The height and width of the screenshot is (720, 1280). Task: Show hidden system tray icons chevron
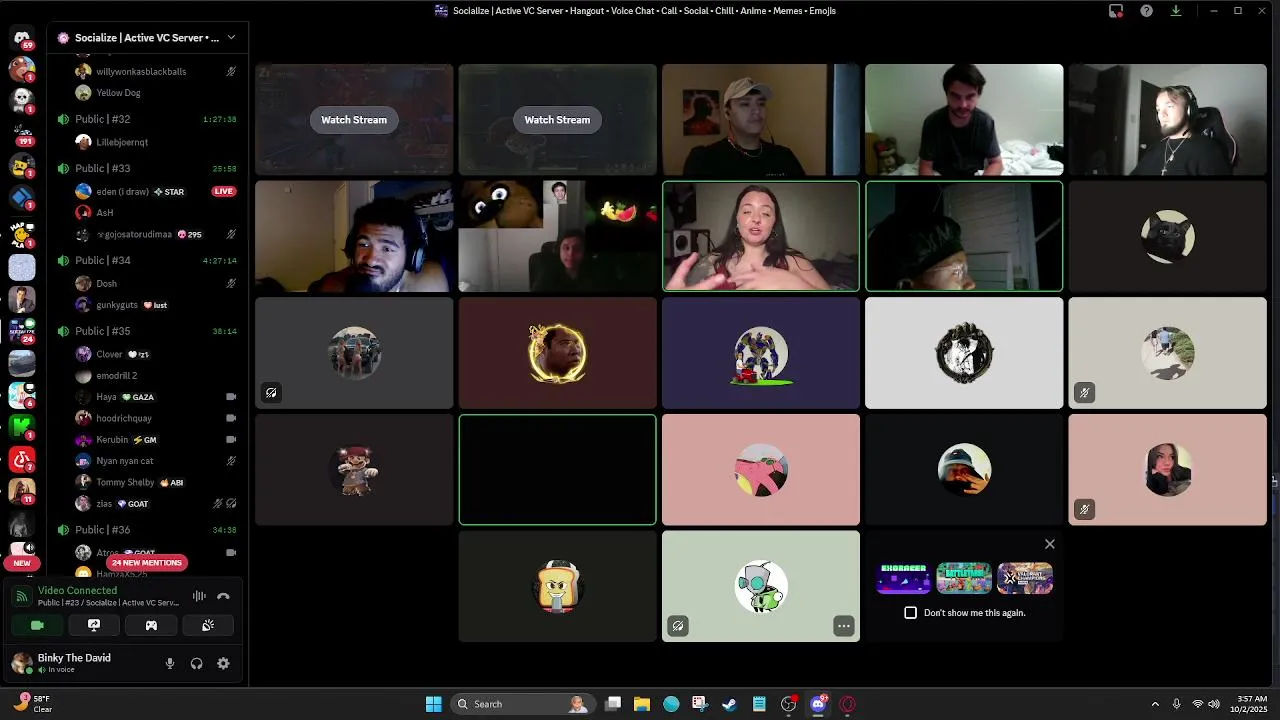1155,704
